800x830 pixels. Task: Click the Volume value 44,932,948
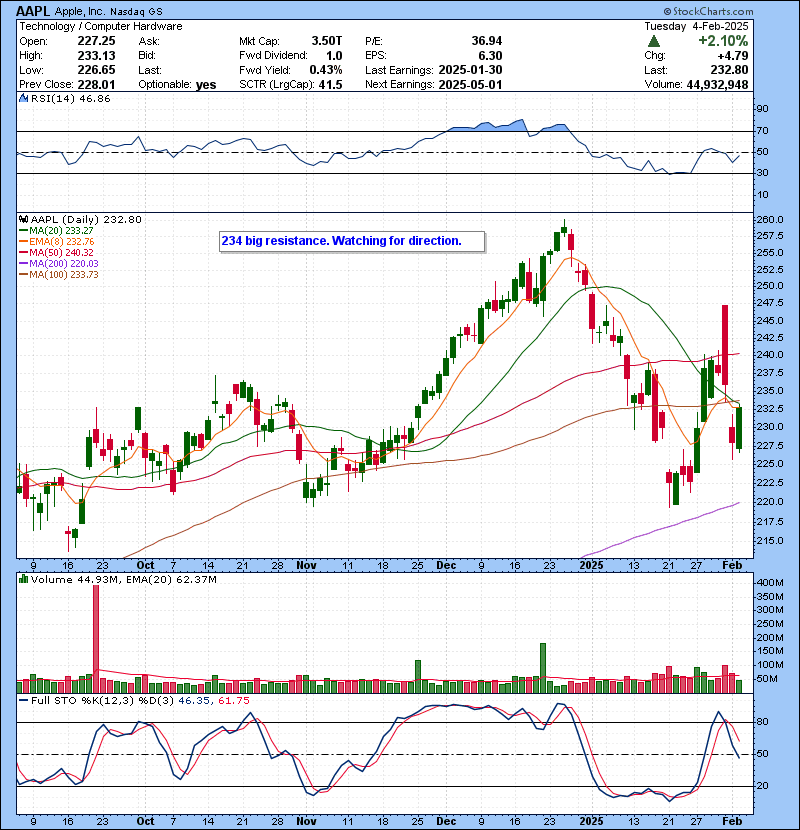(717, 84)
